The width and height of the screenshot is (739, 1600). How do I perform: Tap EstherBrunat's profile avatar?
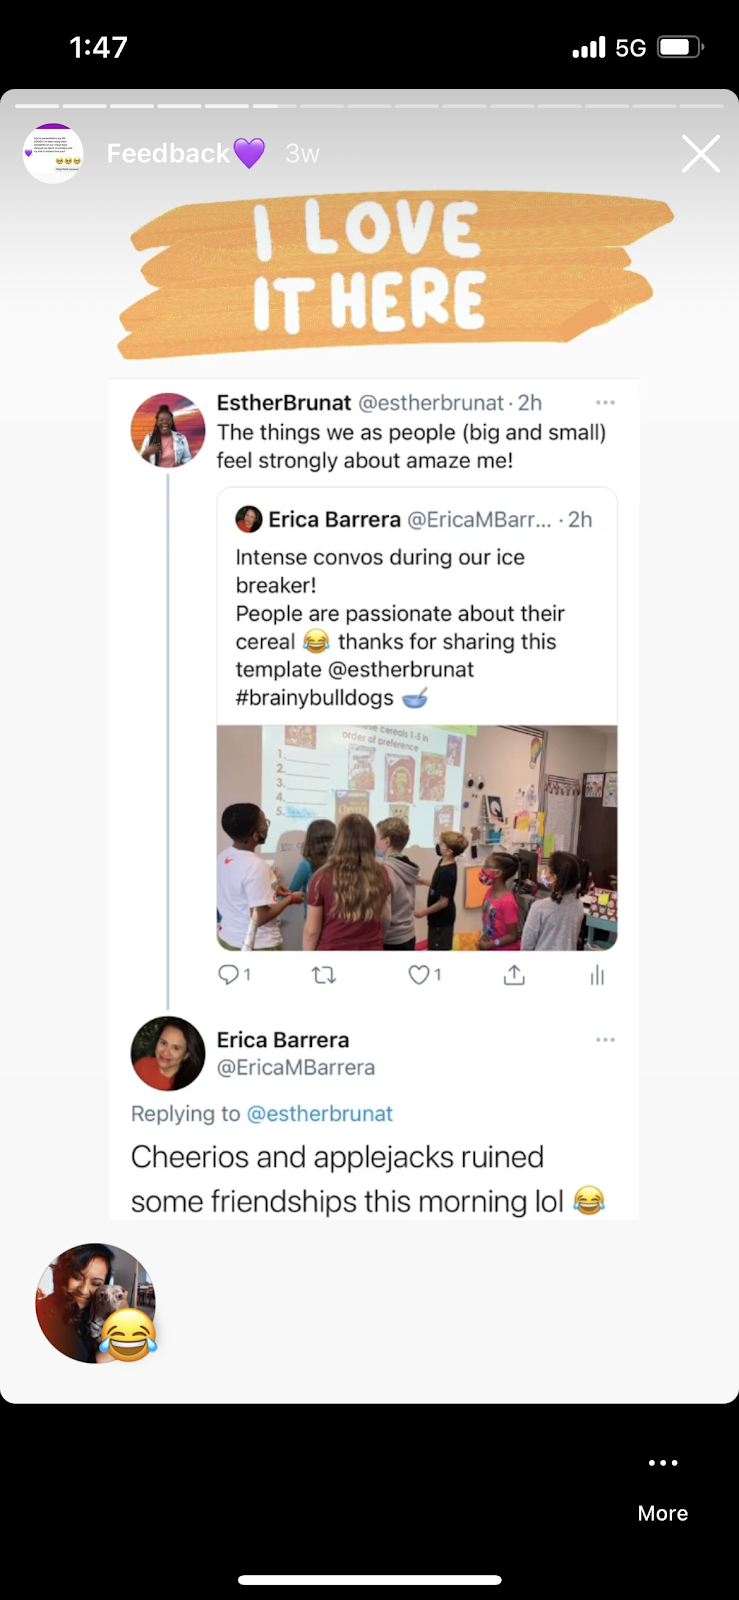tap(168, 430)
